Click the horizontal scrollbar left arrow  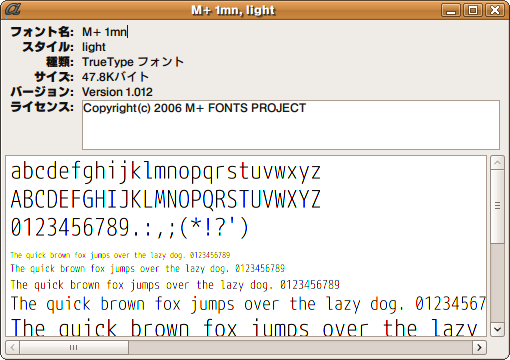(13, 347)
